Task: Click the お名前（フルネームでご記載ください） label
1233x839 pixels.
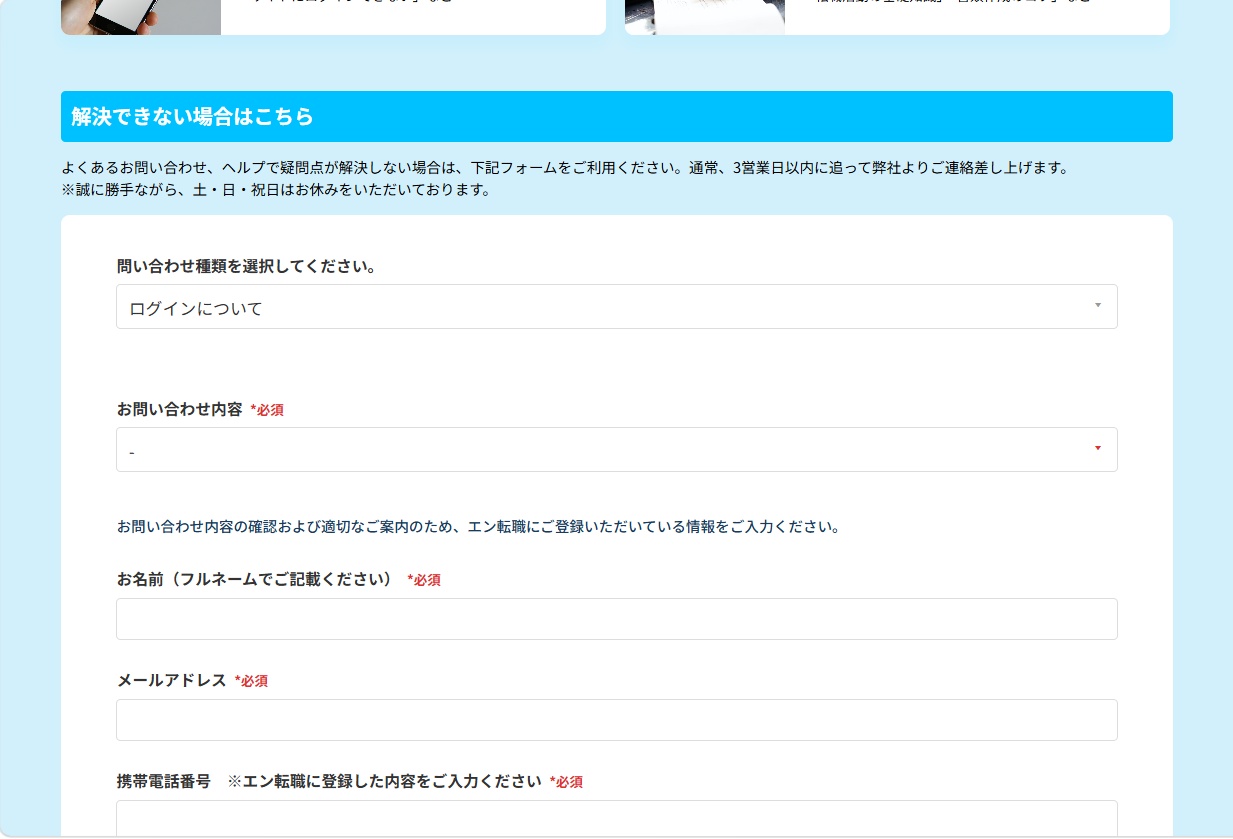Action: (x=258, y=579)
